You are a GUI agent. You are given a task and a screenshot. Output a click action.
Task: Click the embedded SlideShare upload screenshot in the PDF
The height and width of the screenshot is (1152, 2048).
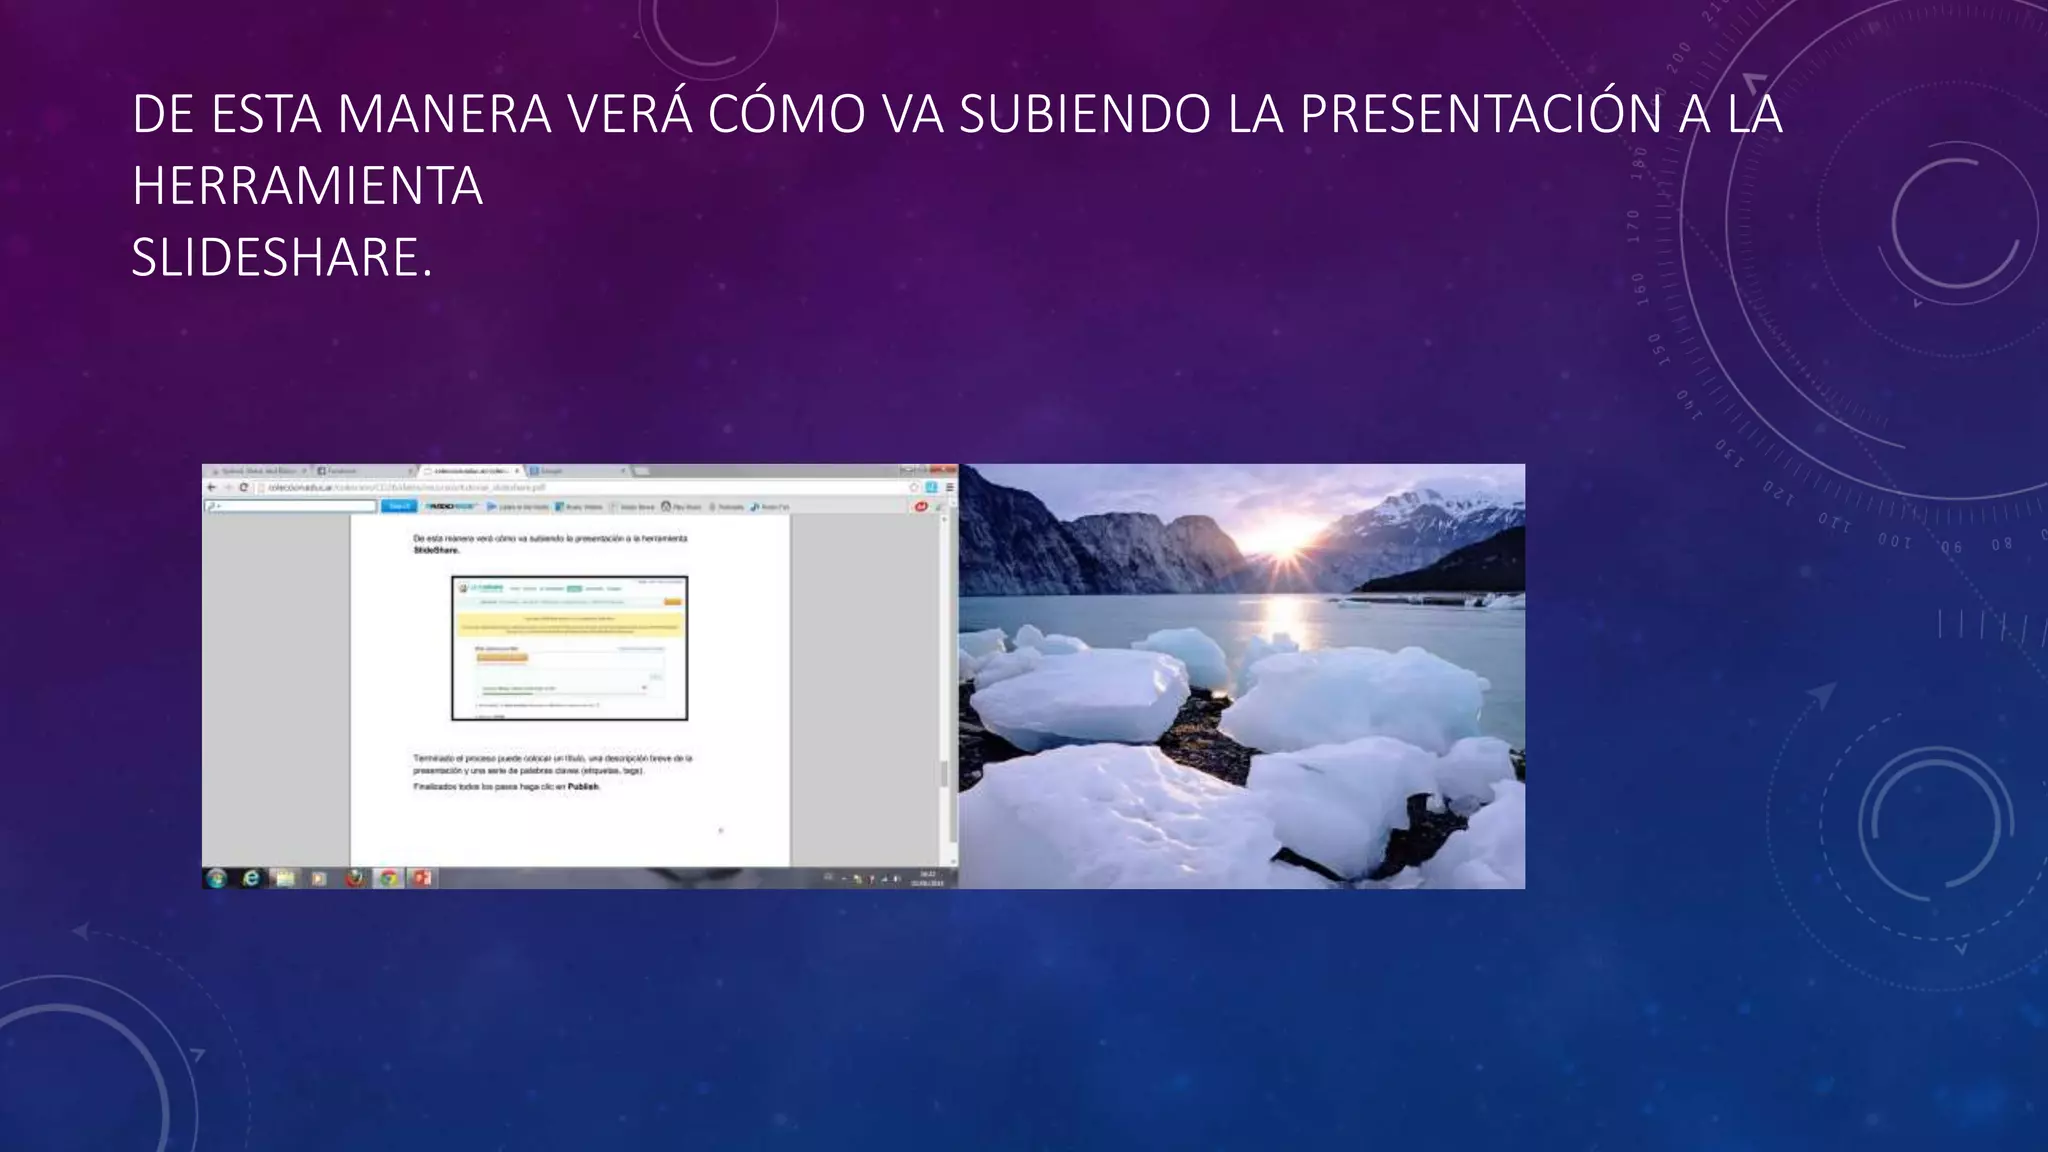tap(569, 648)
